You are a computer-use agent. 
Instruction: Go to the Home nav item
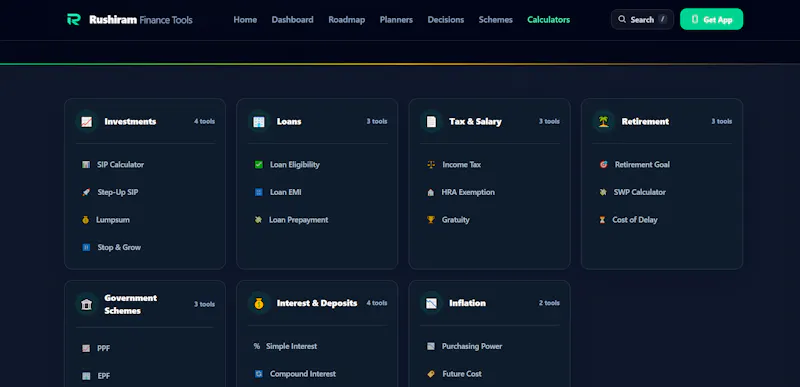[245, 19]
